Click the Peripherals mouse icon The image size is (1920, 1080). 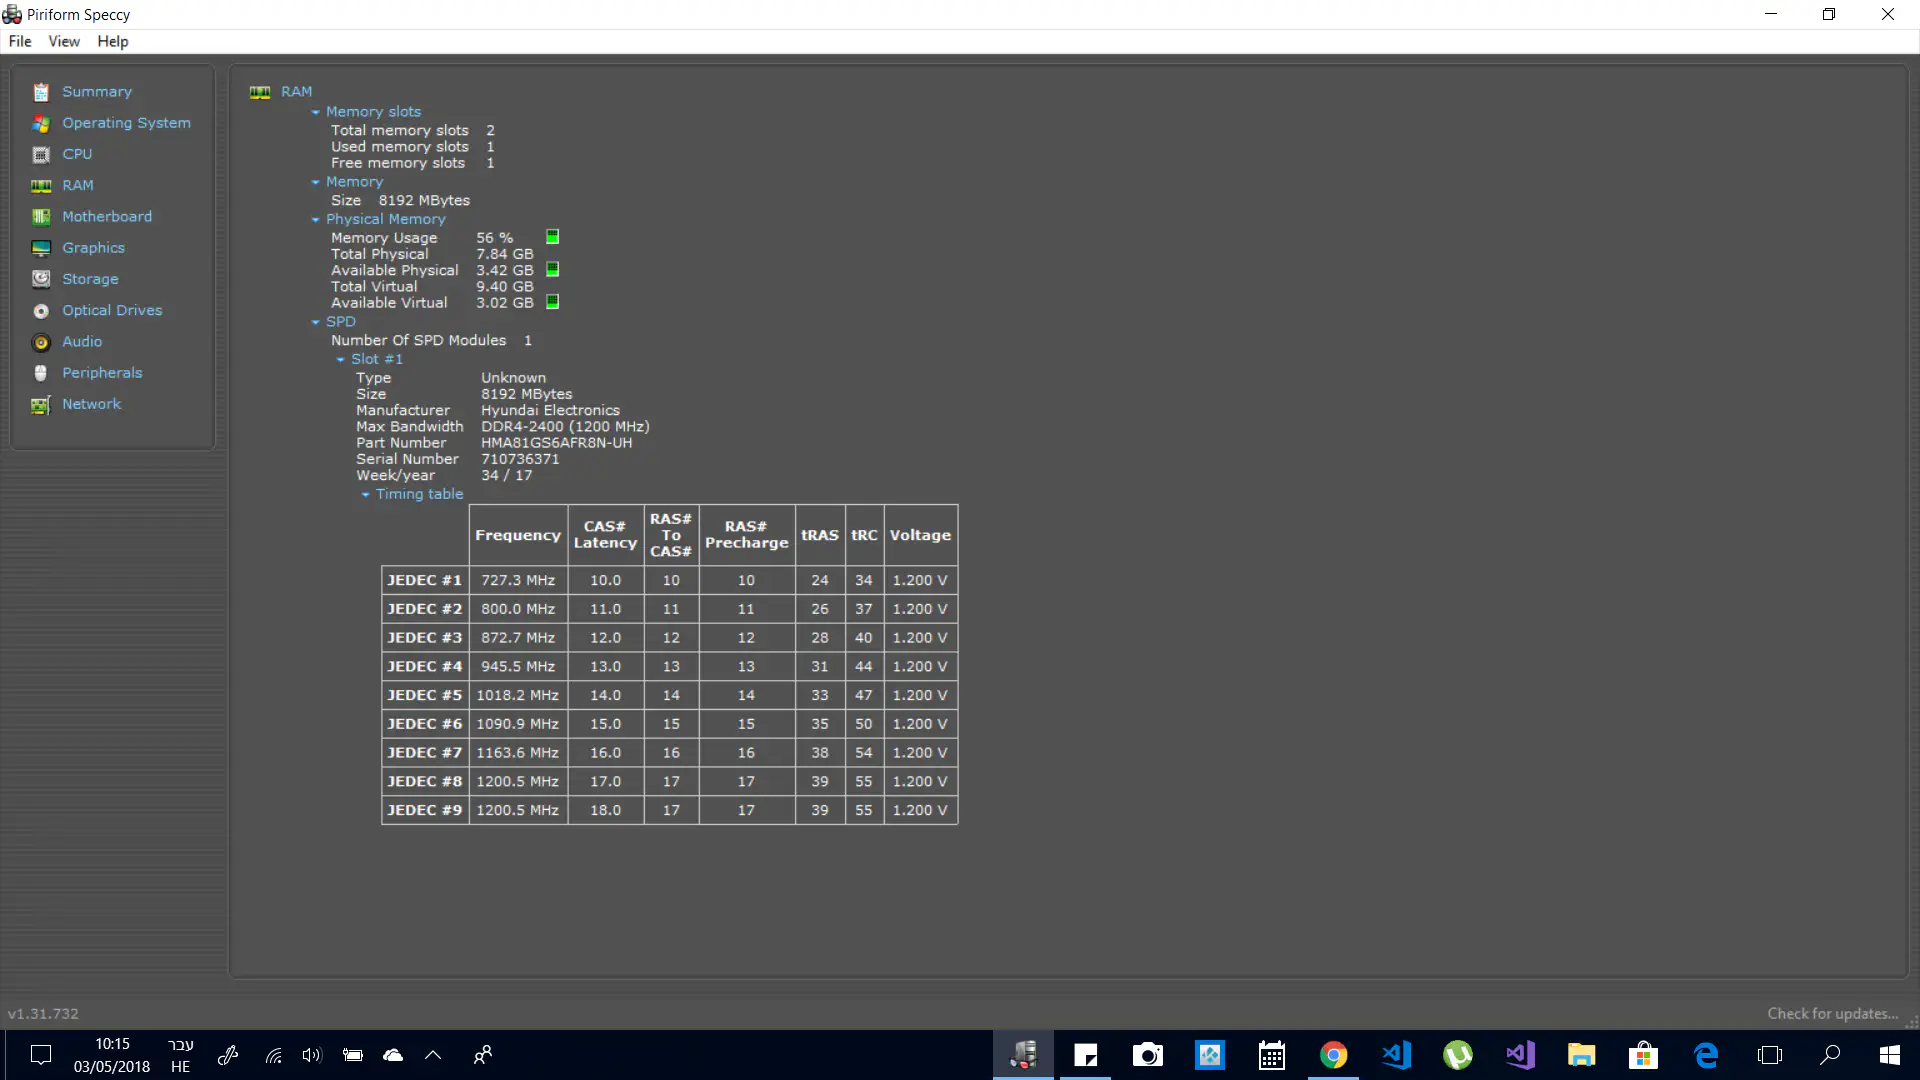coord(41,373)
